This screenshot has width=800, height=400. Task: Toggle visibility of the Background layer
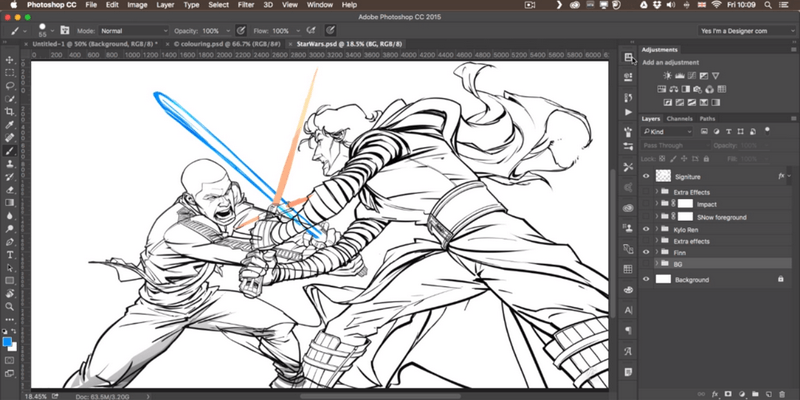coord(646,280)
